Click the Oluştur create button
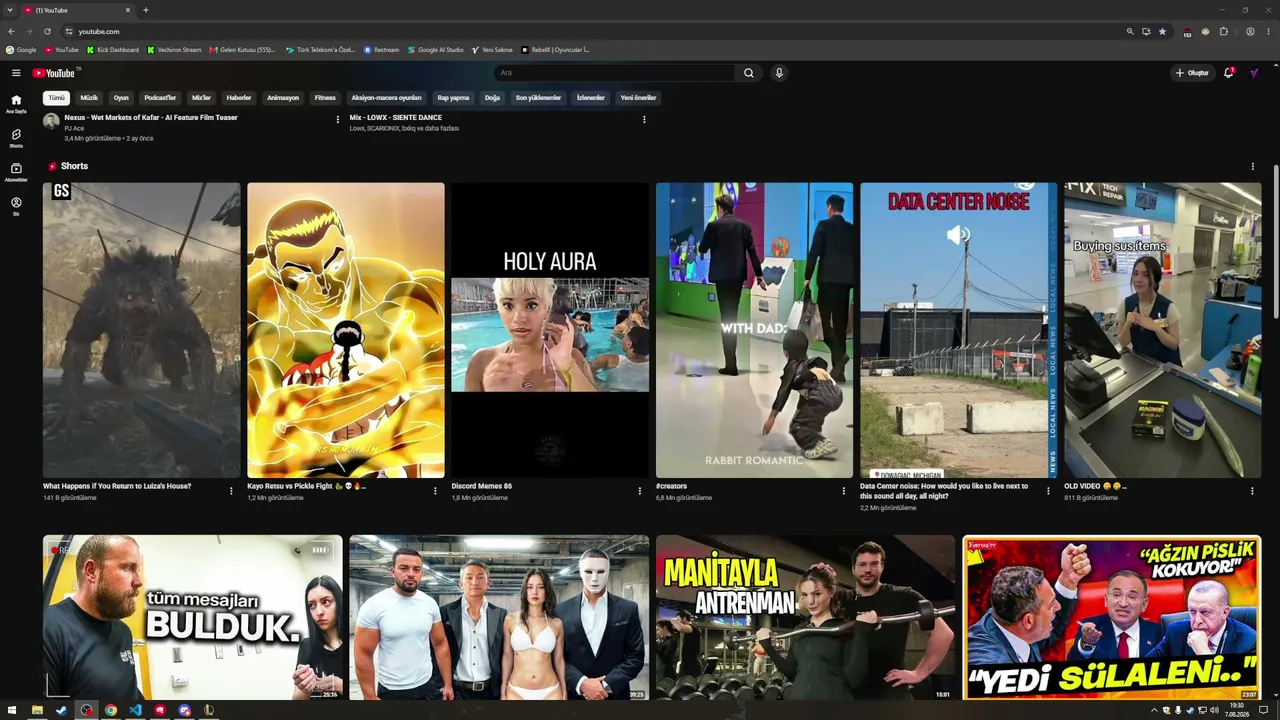Screen dimensions: 1280x720 (1192, 73)
